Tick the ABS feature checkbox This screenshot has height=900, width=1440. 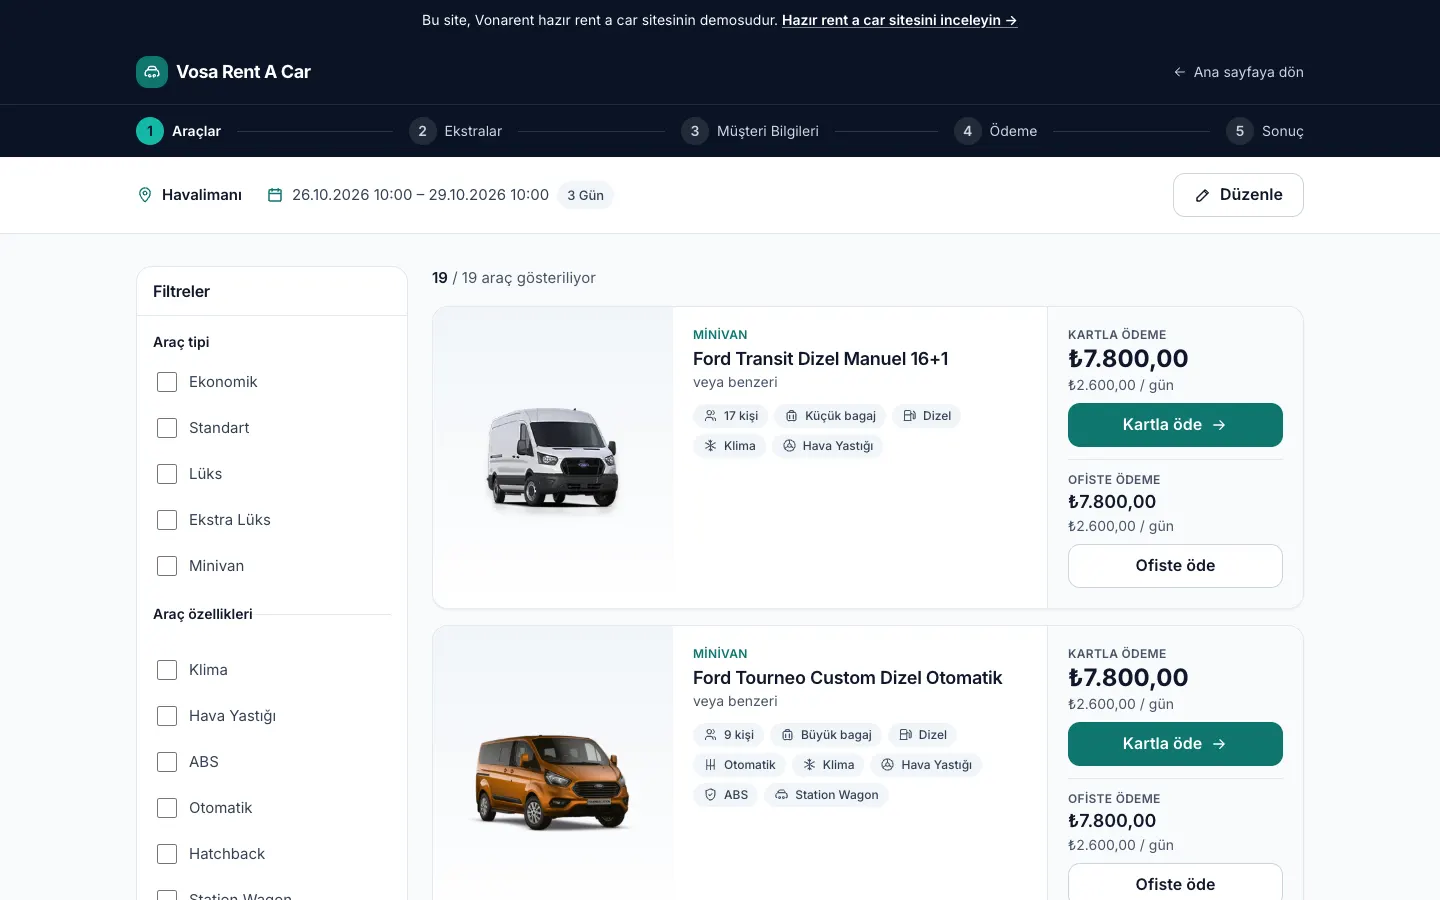pos(167,762)
